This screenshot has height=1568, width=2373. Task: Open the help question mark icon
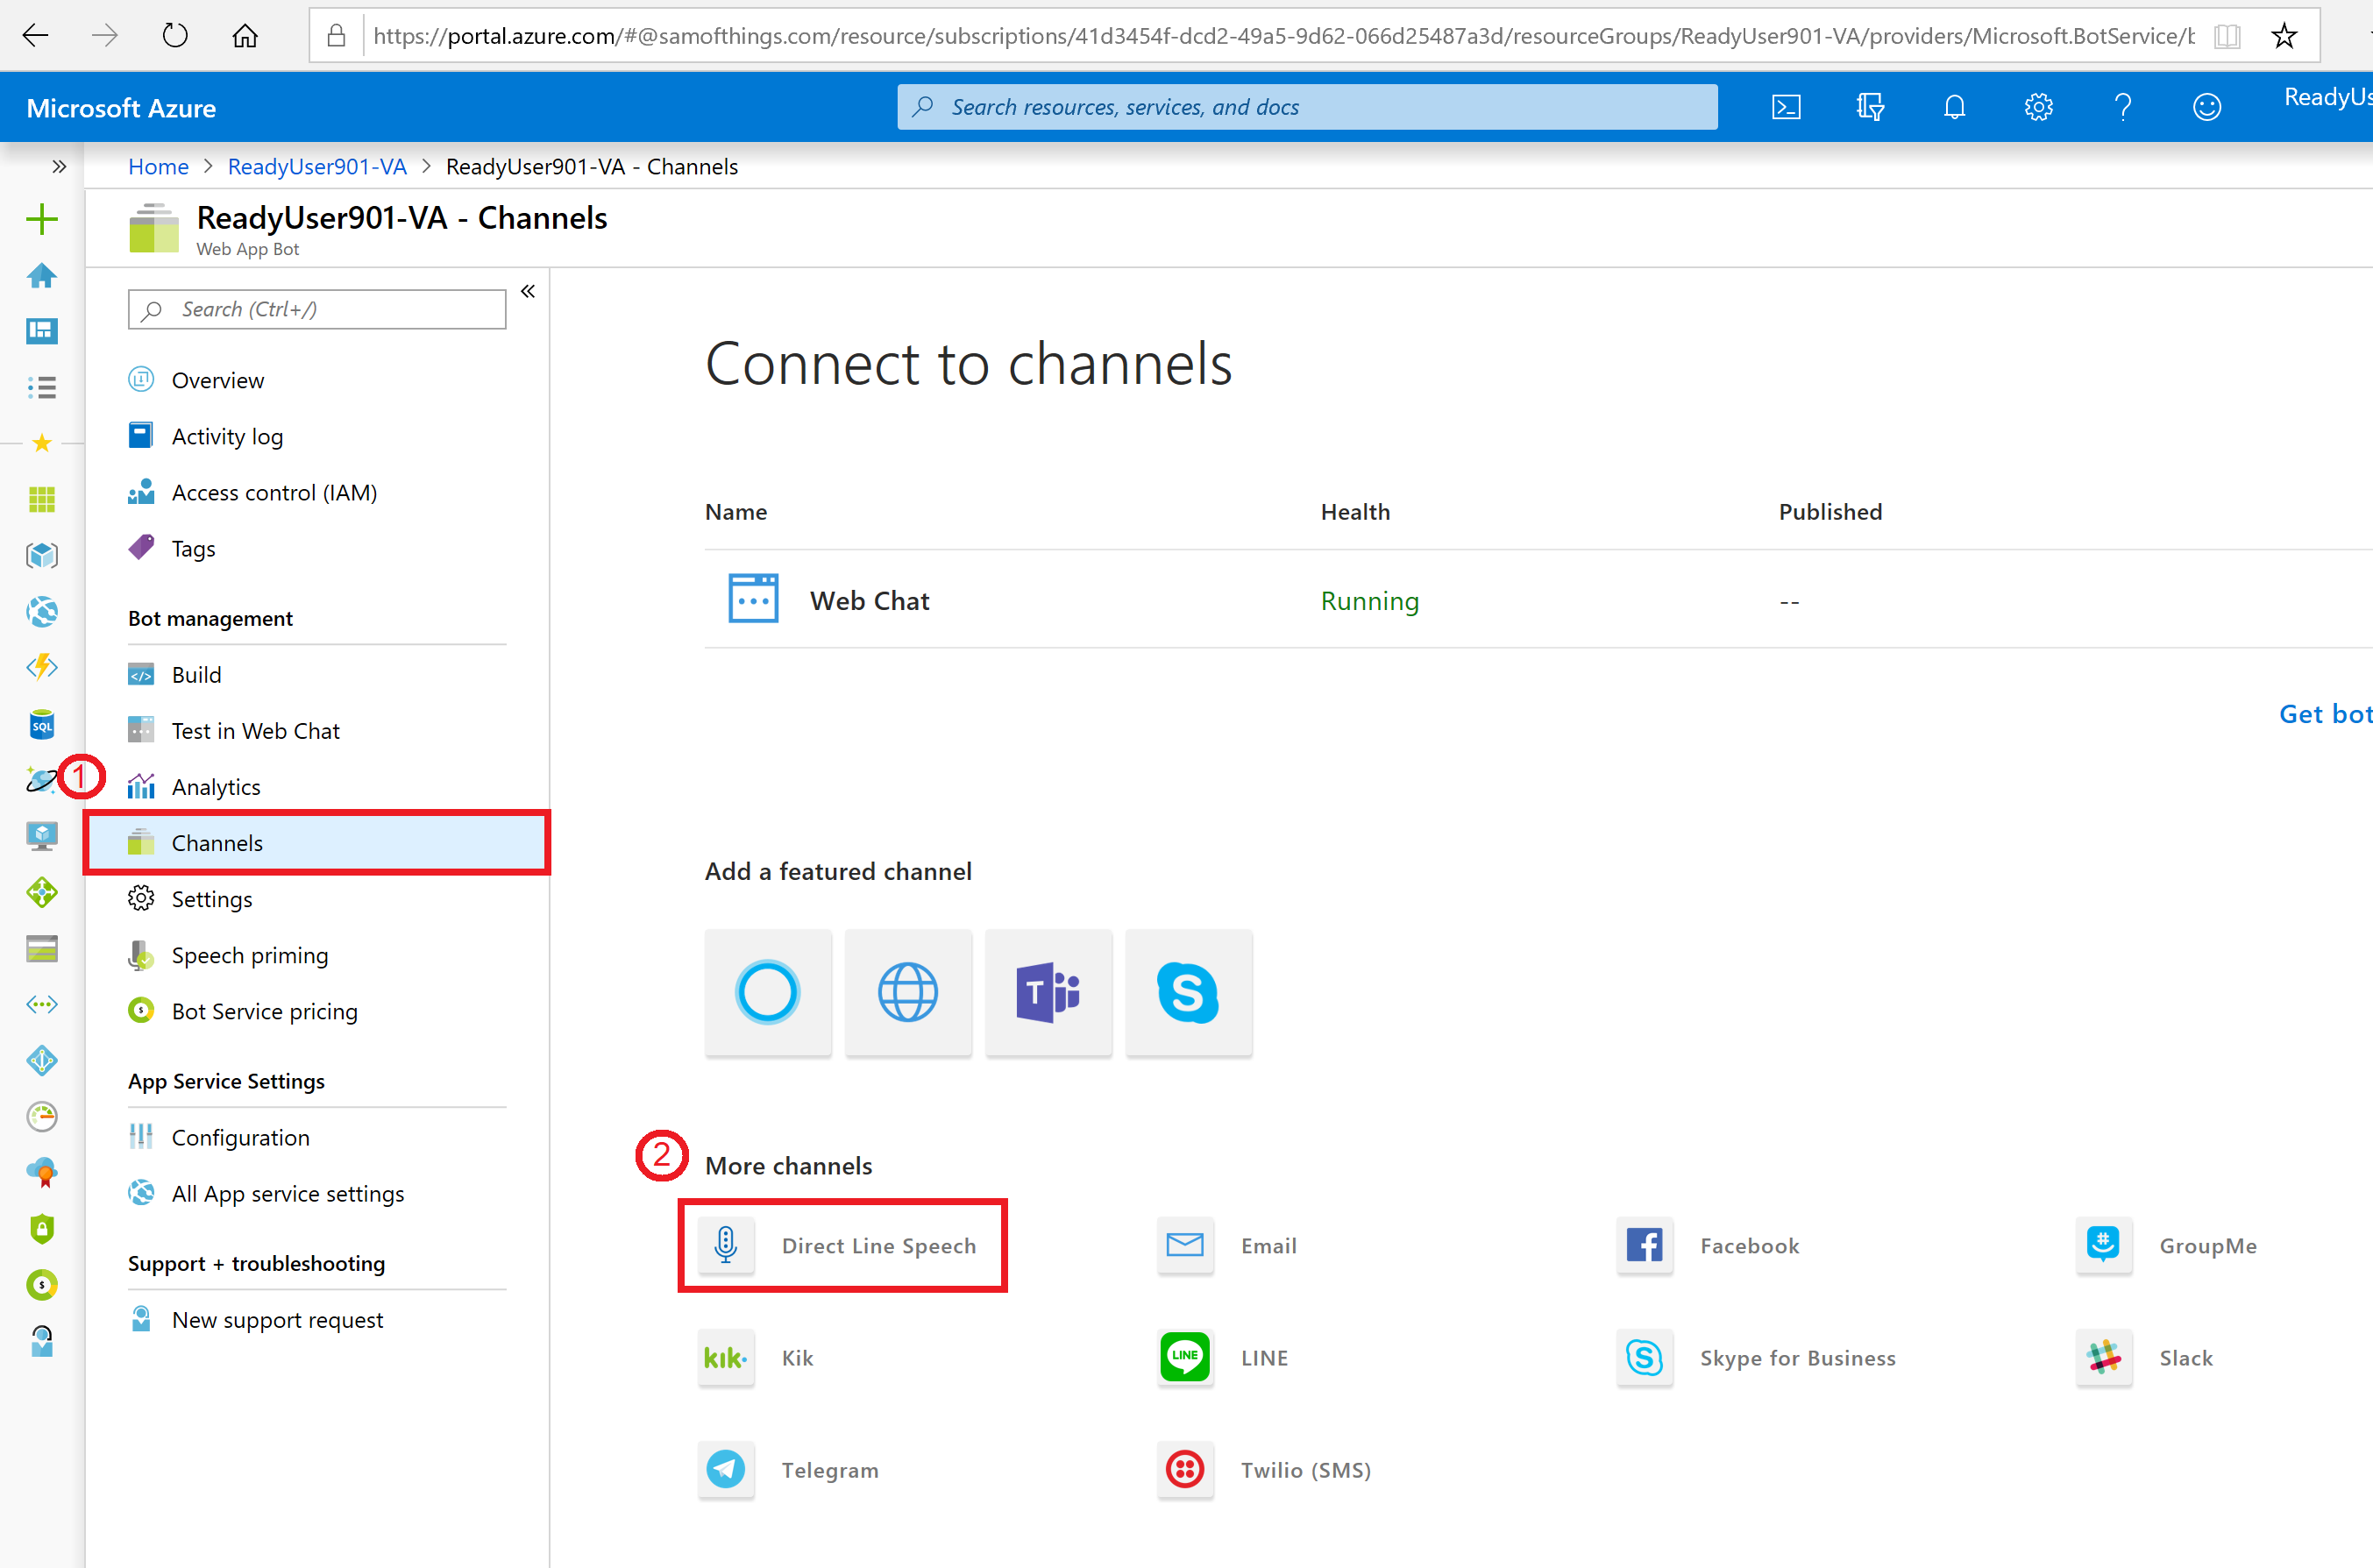[x=2122, y=107]
